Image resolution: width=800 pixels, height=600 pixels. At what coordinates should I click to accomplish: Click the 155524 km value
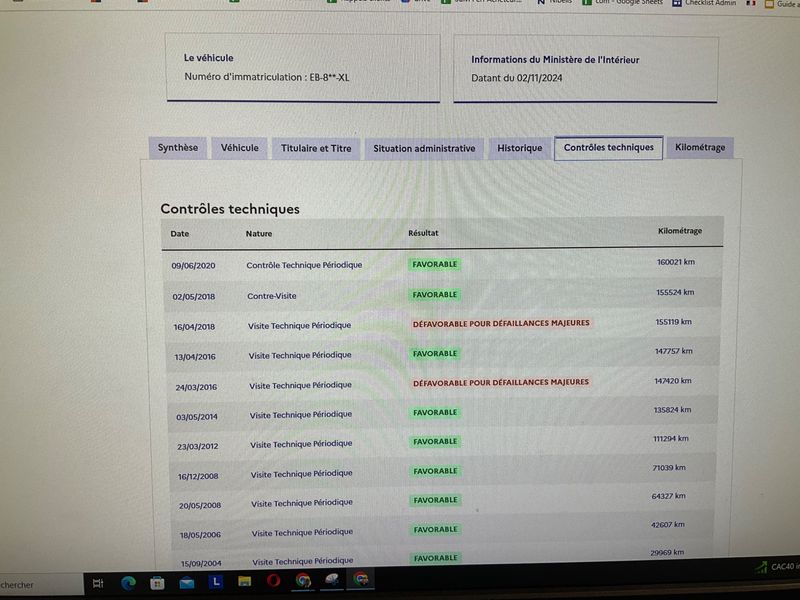tap(675, 292)
